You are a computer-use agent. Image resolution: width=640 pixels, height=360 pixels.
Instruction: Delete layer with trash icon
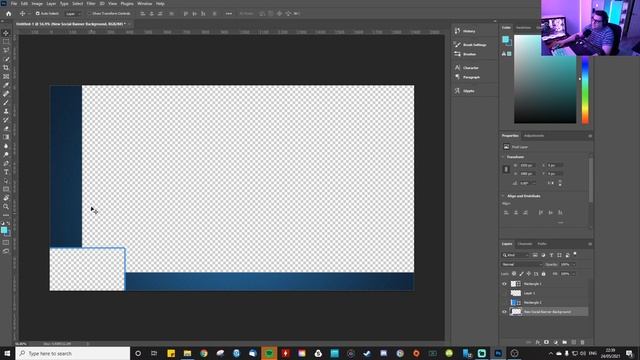pyautogui.click(x=582, y=342)
